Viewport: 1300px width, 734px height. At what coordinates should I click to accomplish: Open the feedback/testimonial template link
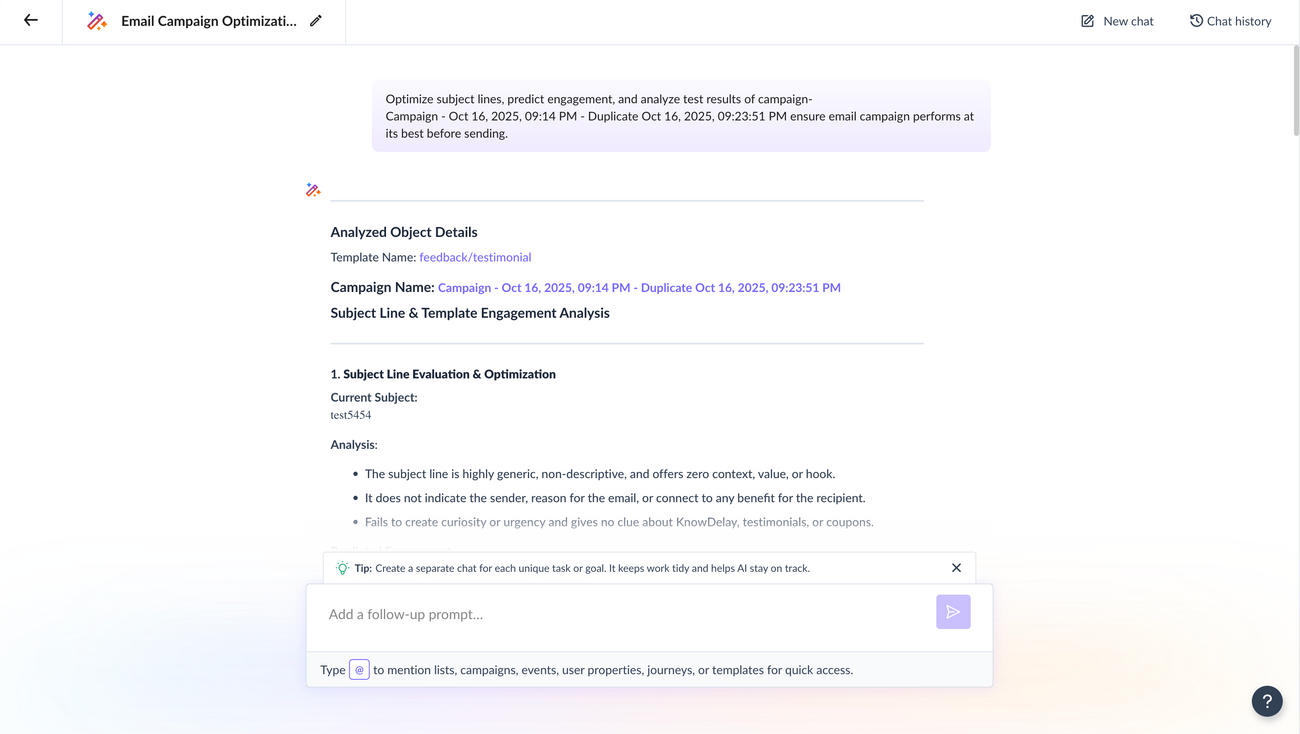click(x=474, y=256)
